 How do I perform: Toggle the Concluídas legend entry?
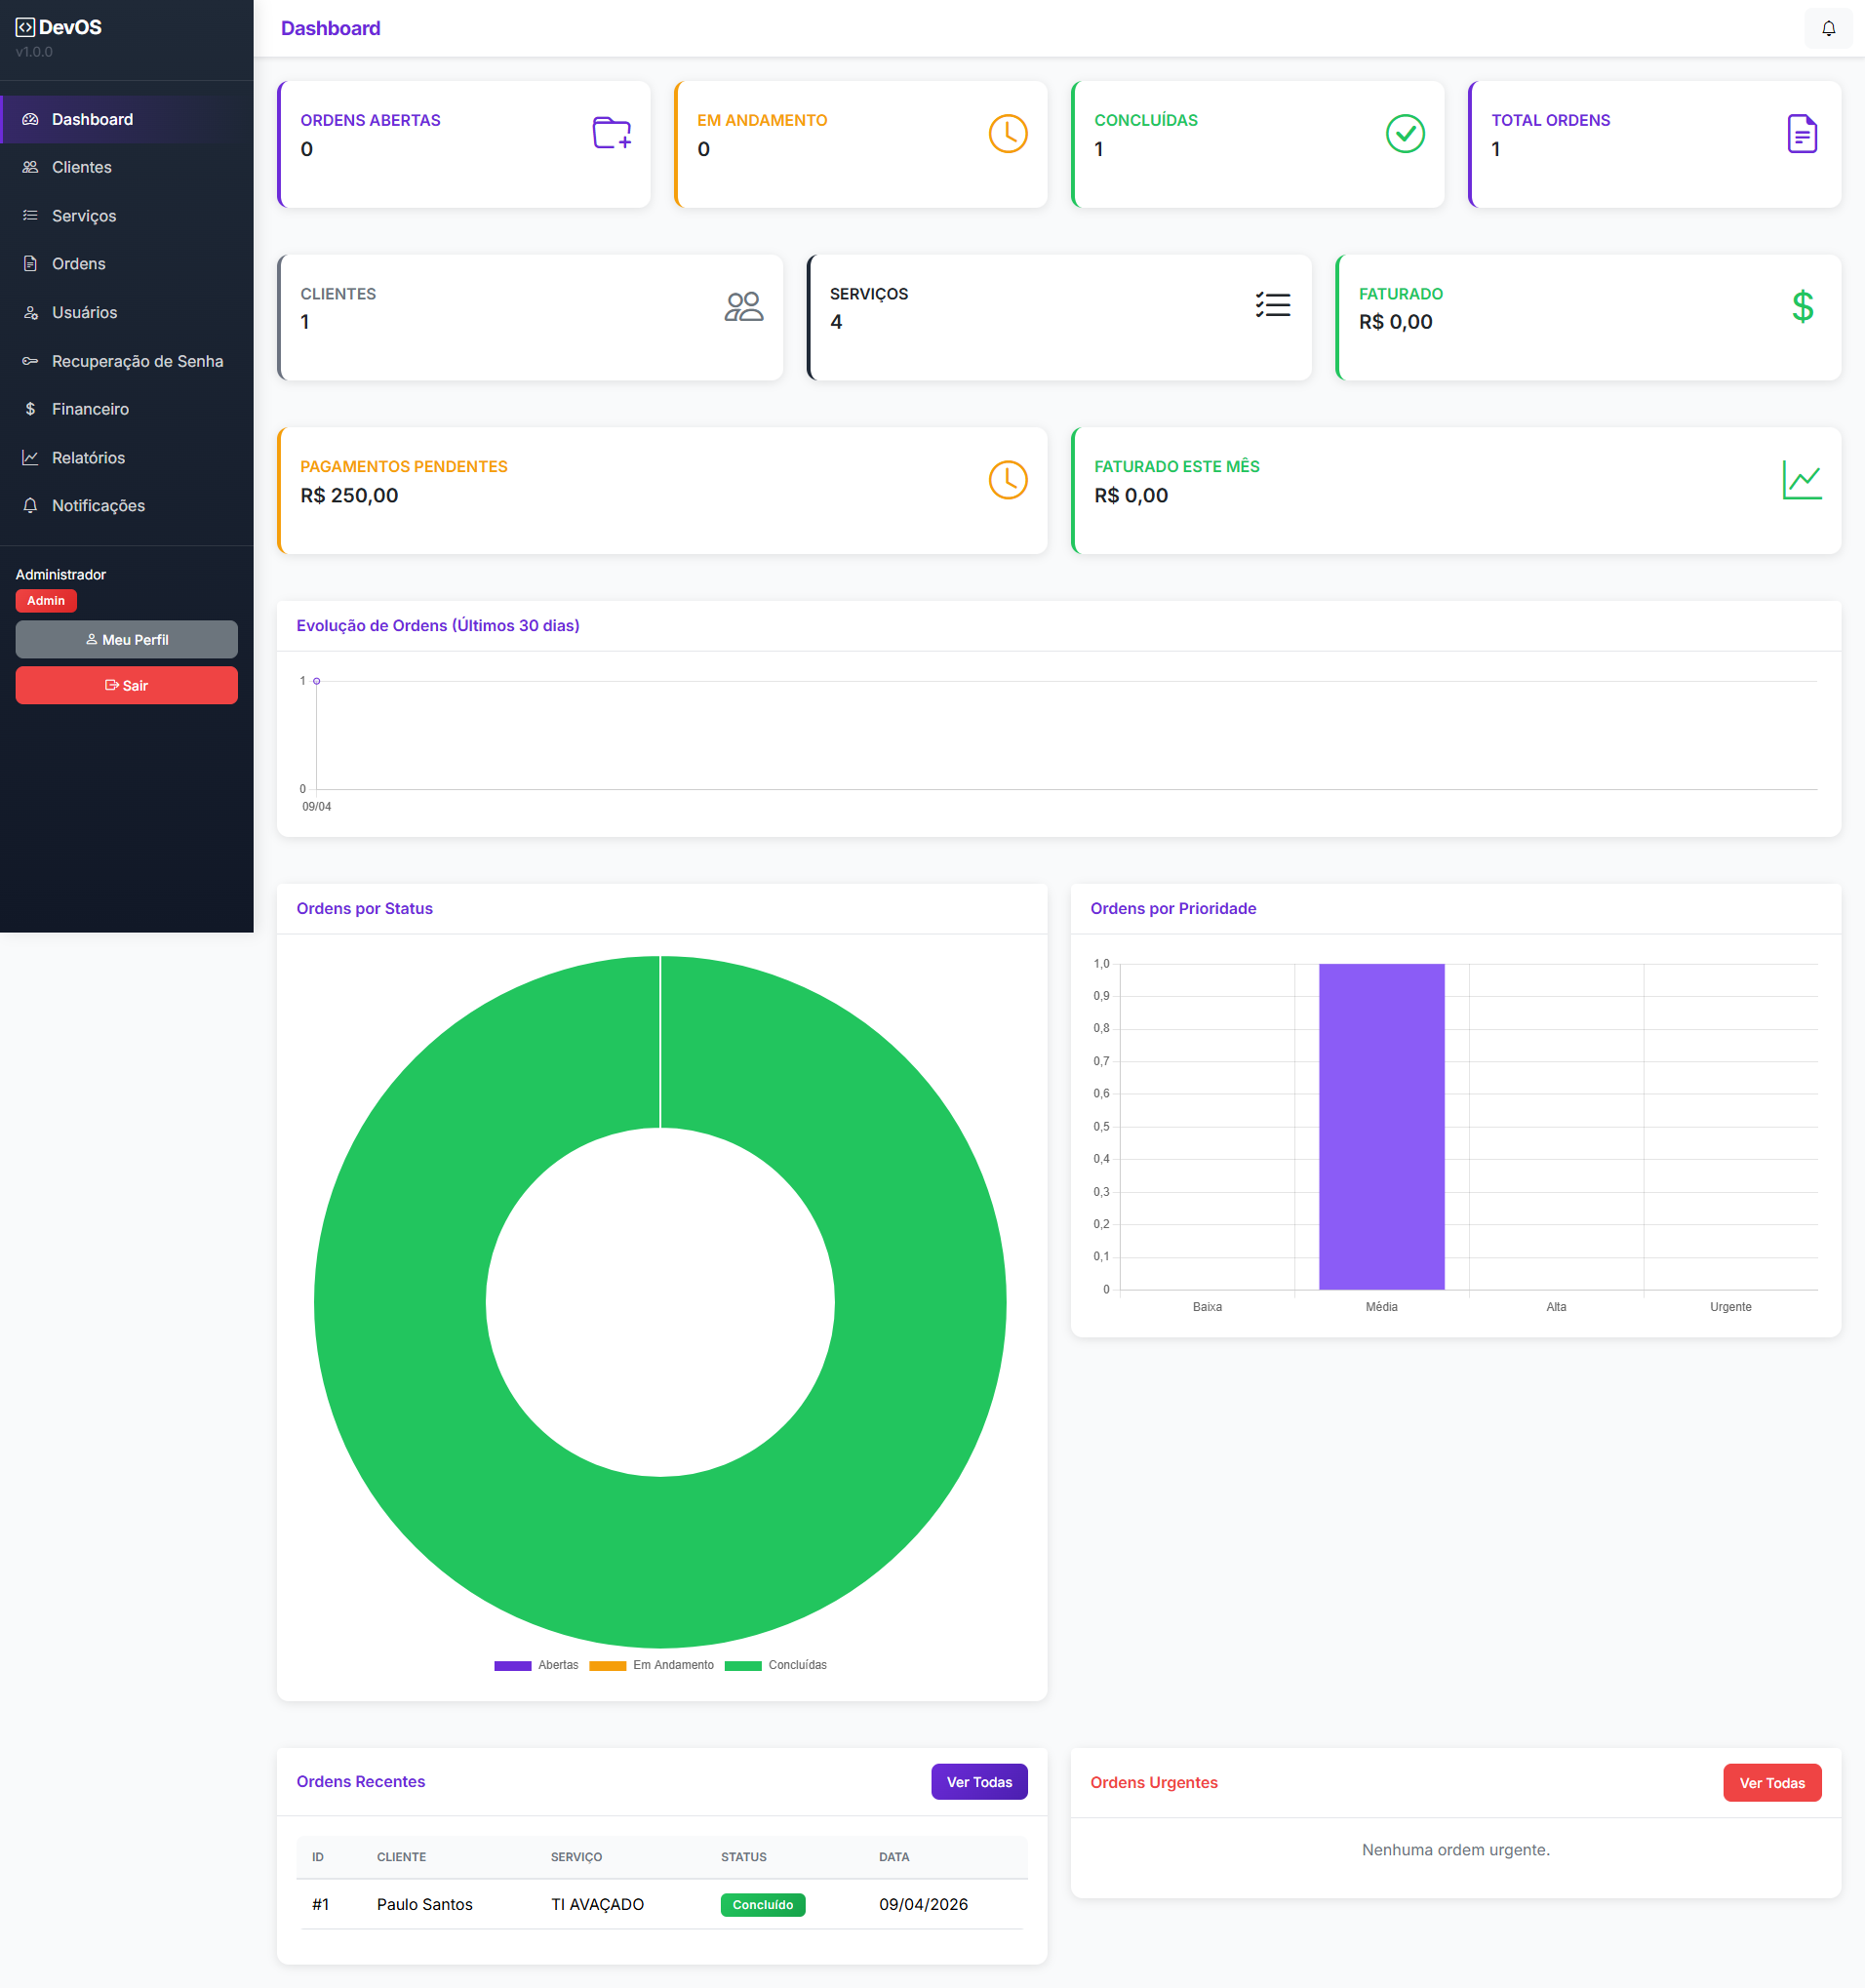[x=776, y=1665]
